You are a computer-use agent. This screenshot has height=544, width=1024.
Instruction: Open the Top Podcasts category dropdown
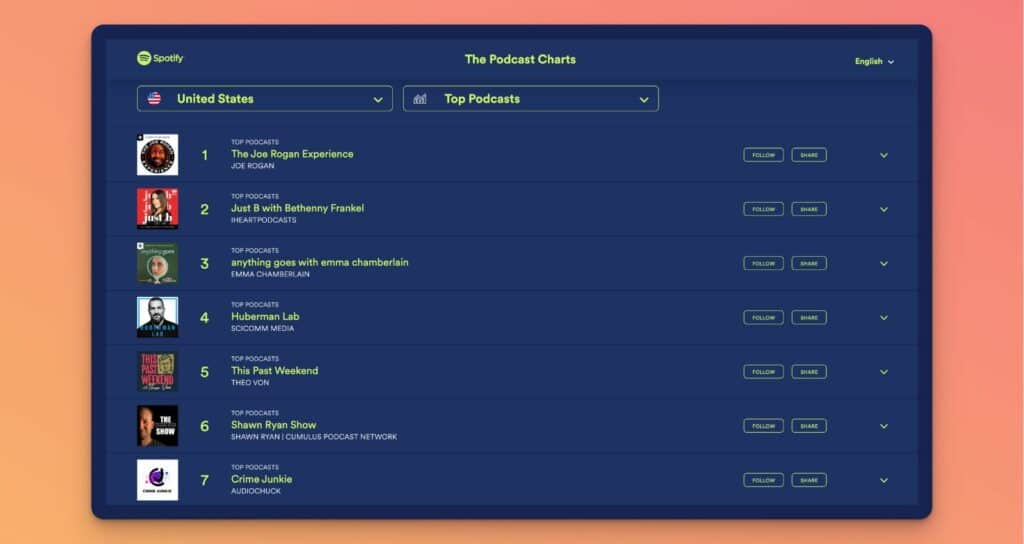(530, 99)
